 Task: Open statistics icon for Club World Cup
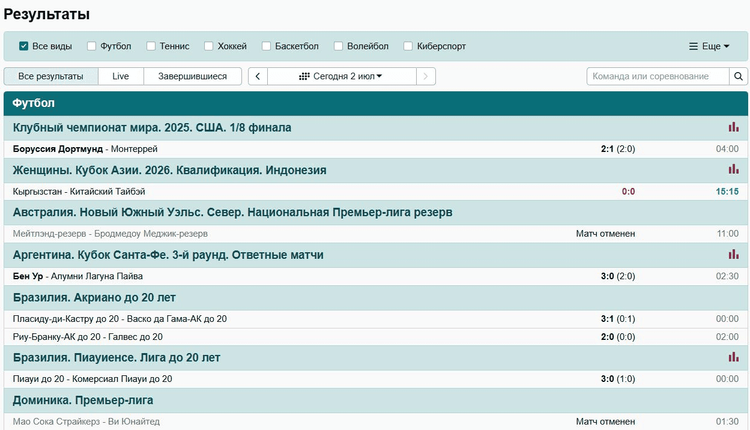coord(733,128)
